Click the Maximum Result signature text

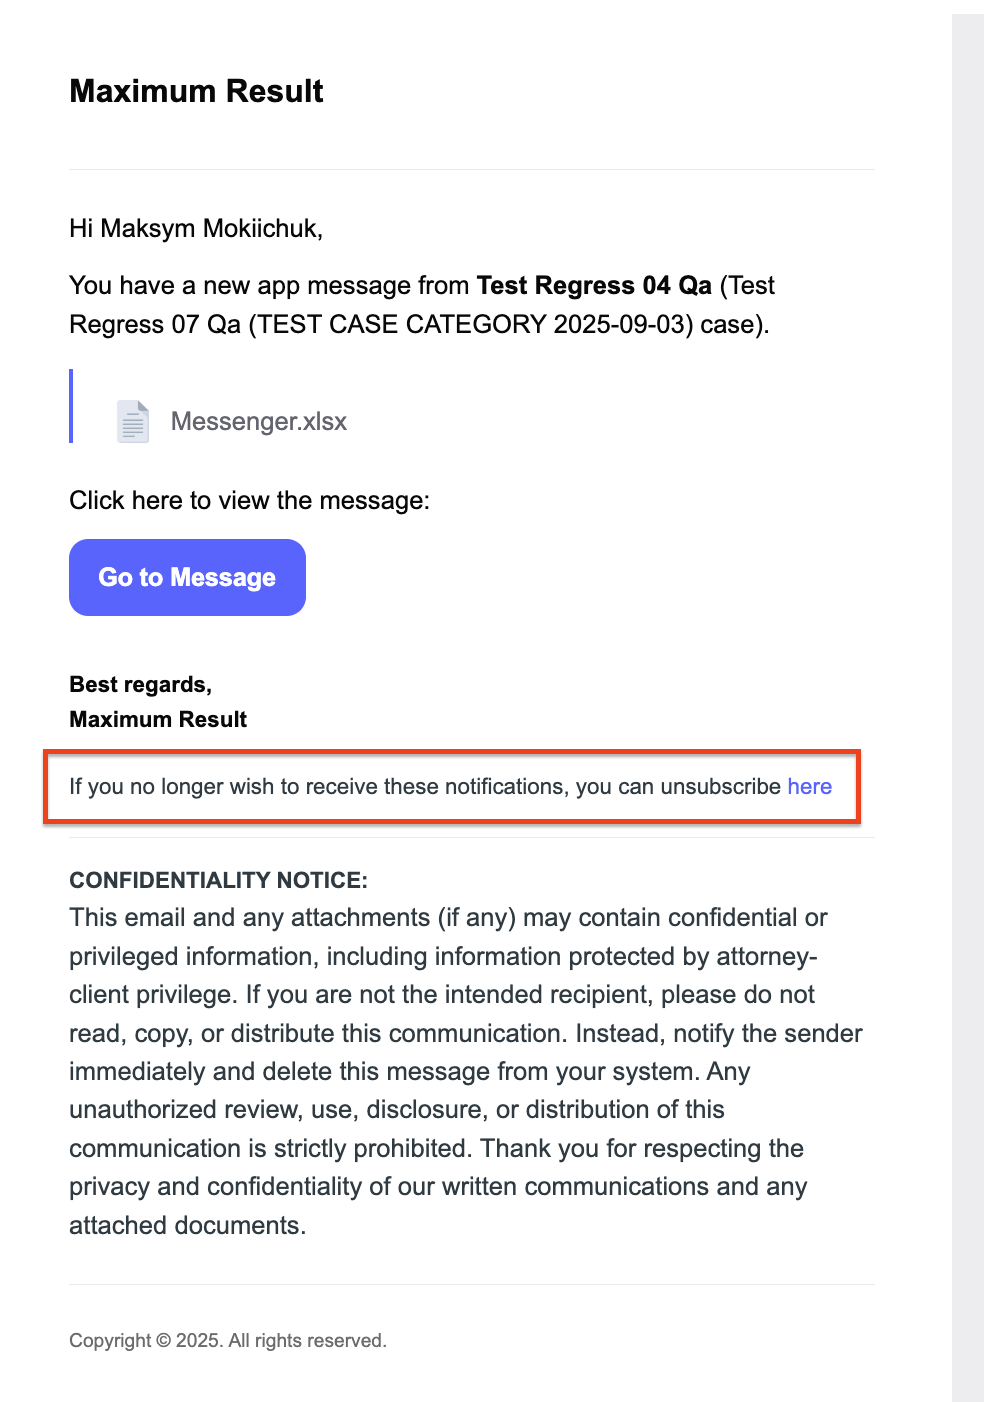157,719
